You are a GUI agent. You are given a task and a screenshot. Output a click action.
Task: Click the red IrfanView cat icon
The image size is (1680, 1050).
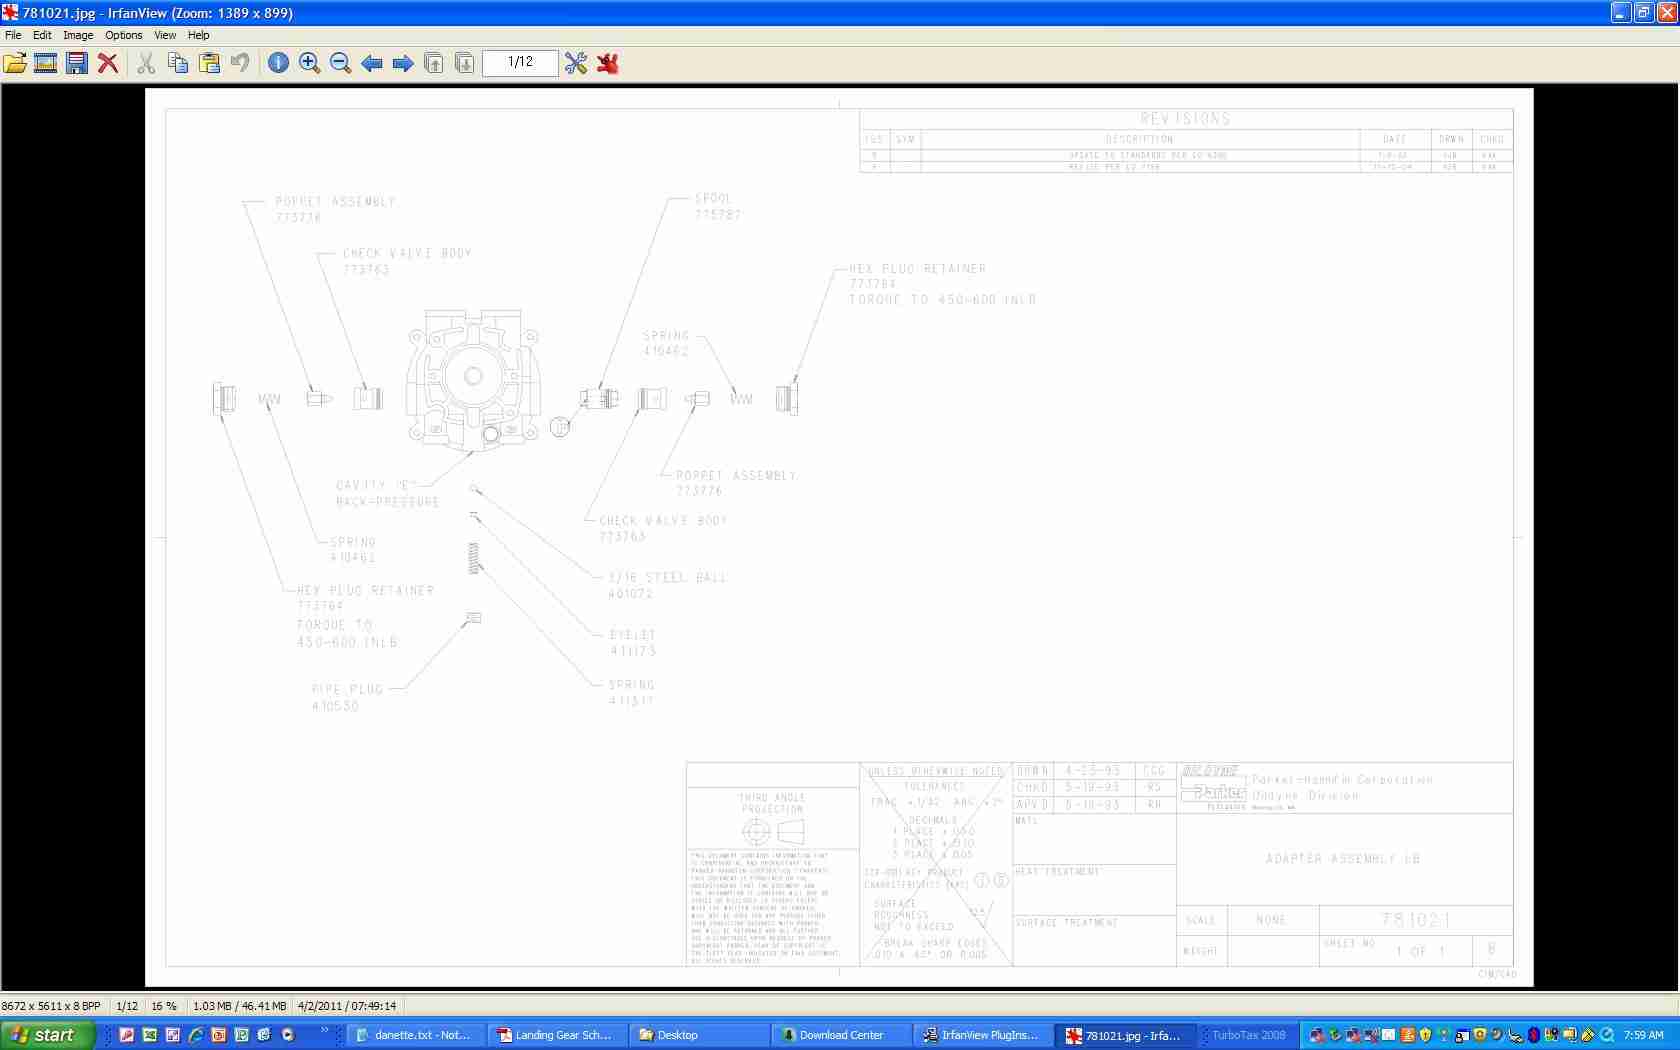pos(607,63)
